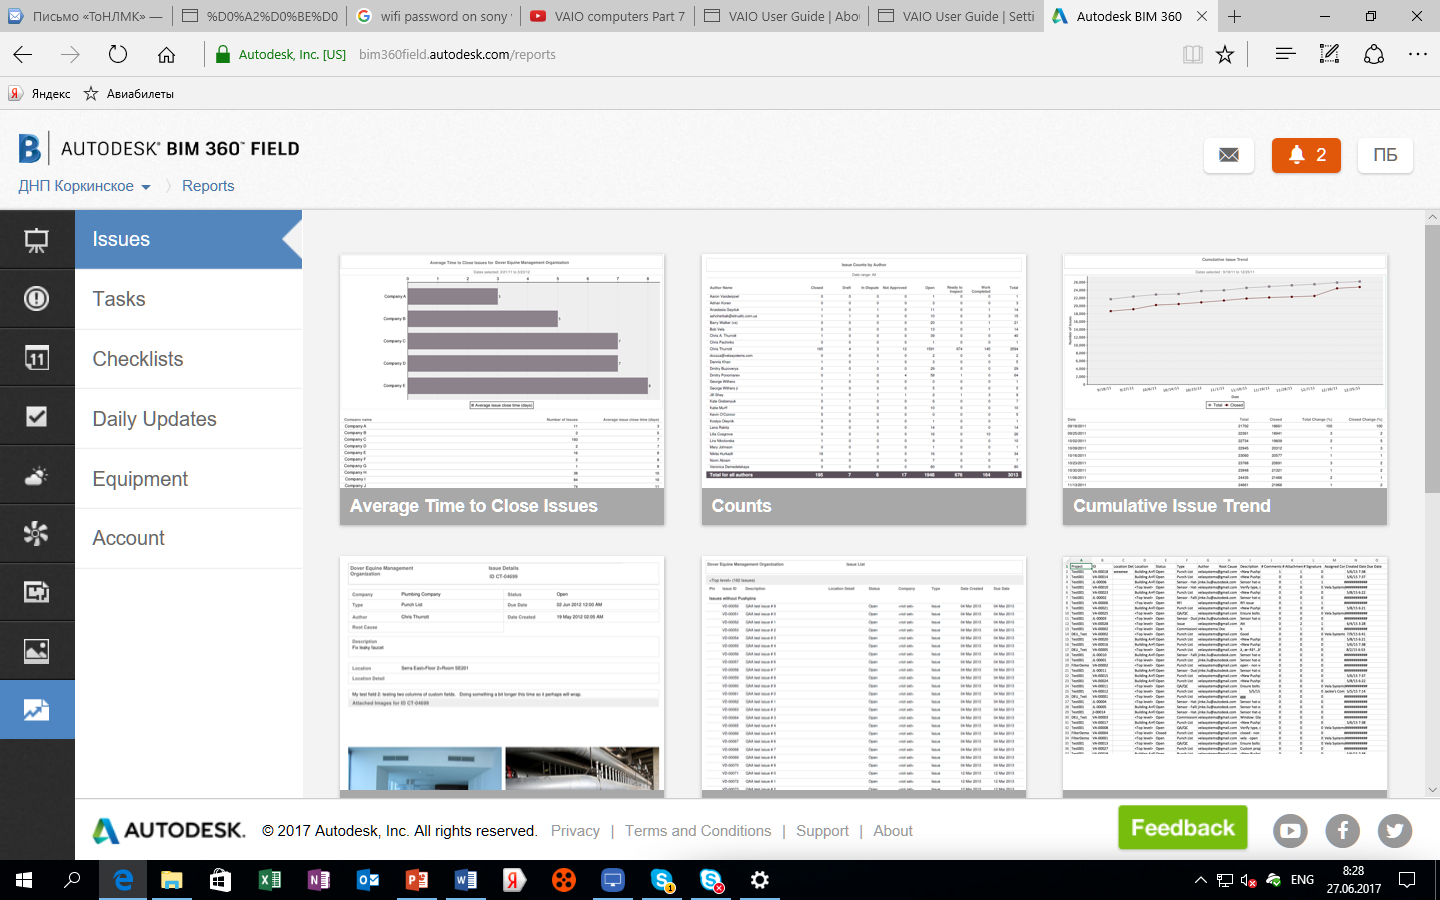This screenshot has width=1440, height=900.
Task: Open the mail messages icon in header
Action: (1229, 155)
